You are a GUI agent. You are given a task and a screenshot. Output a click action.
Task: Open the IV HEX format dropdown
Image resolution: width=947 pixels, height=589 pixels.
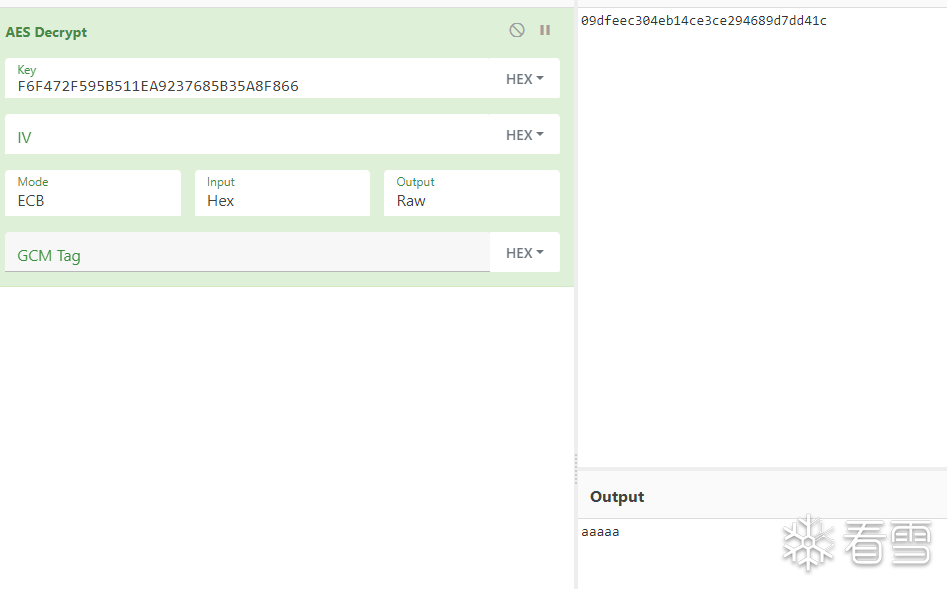(x=524, y=135)
